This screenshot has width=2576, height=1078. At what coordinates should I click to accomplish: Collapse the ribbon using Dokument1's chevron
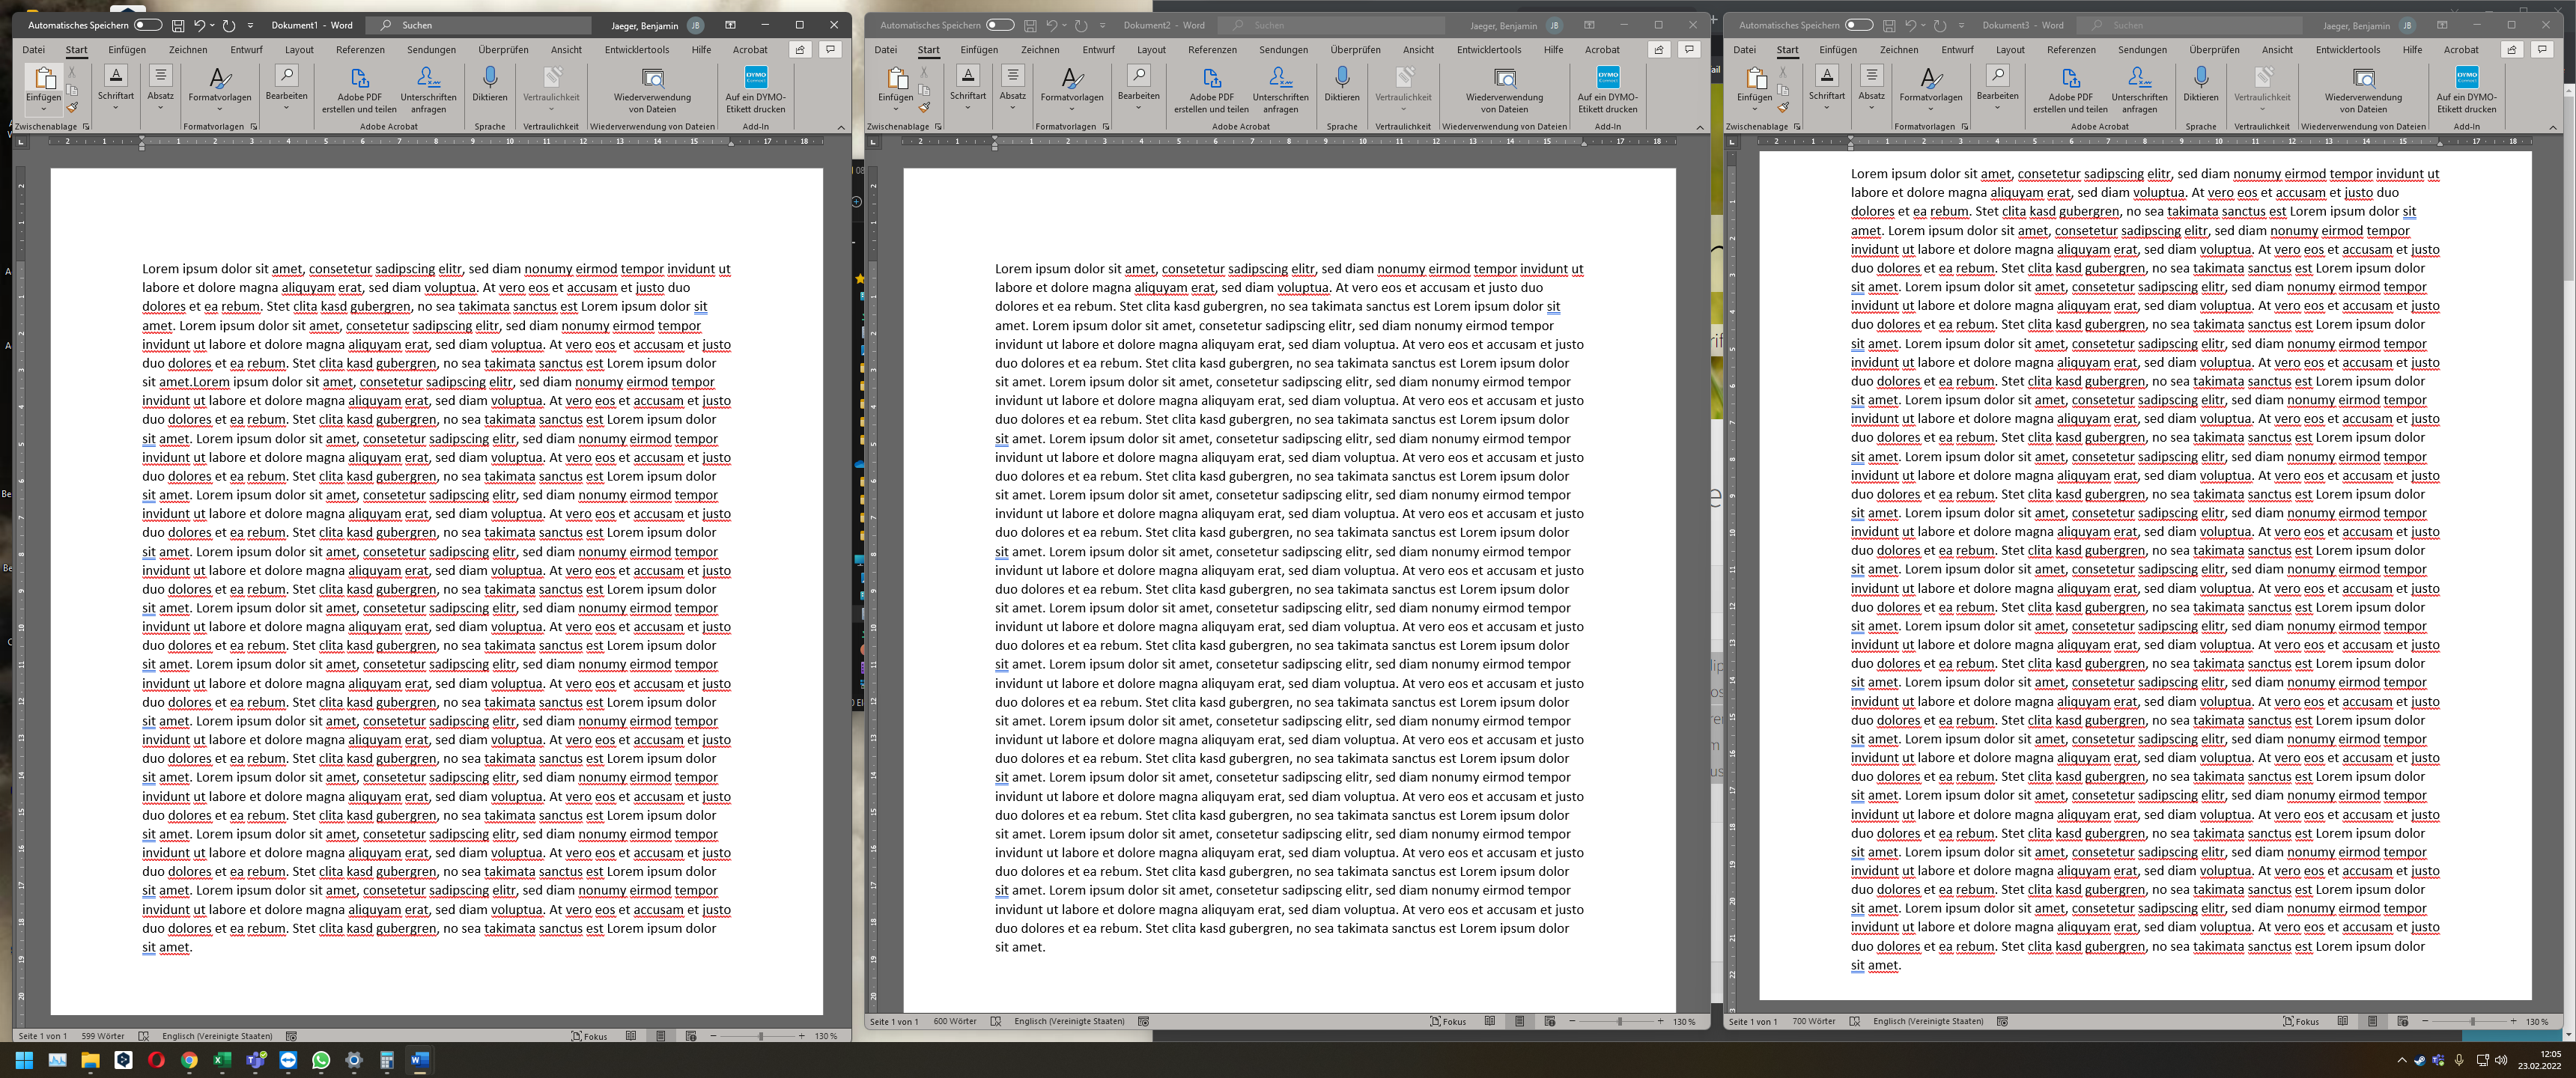[x=841, y=127]
